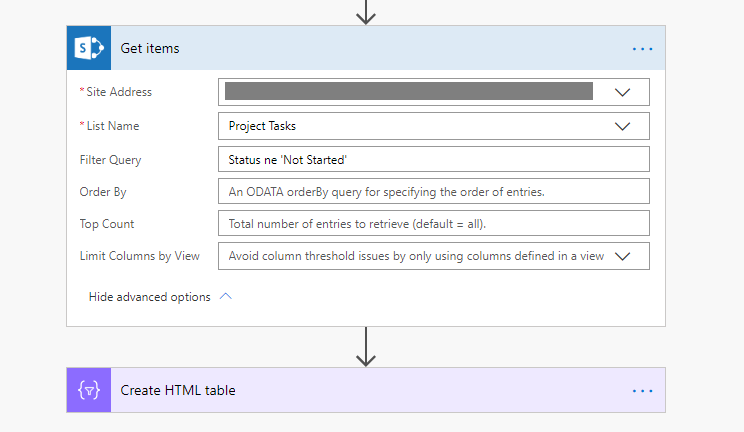
Task: Select the Top Count input field
Action: point(433,224)
